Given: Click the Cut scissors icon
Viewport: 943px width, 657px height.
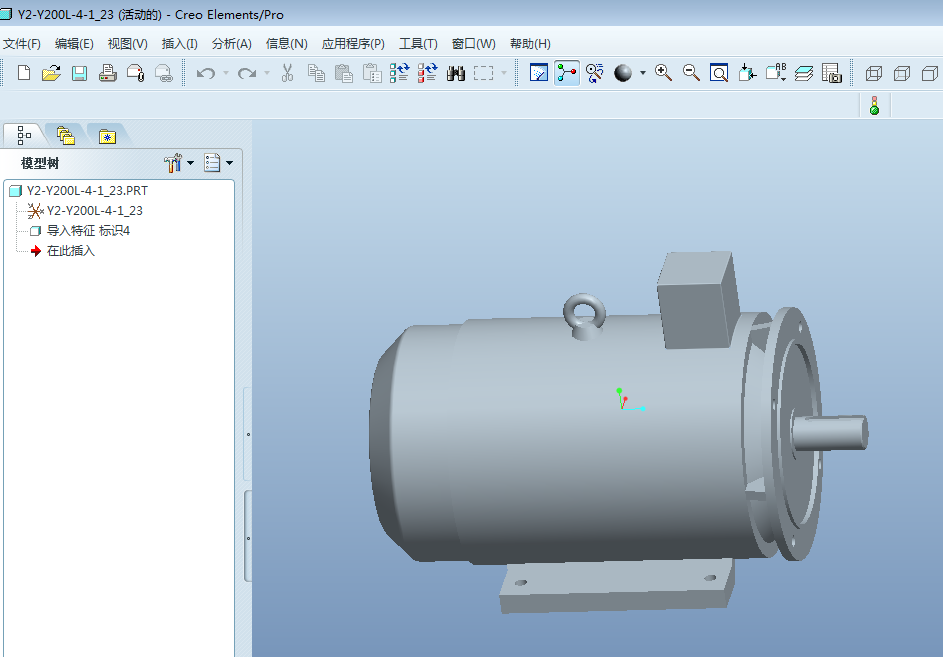Looking at the screenshot, I should pyautogui.click(x=287, y=73).
